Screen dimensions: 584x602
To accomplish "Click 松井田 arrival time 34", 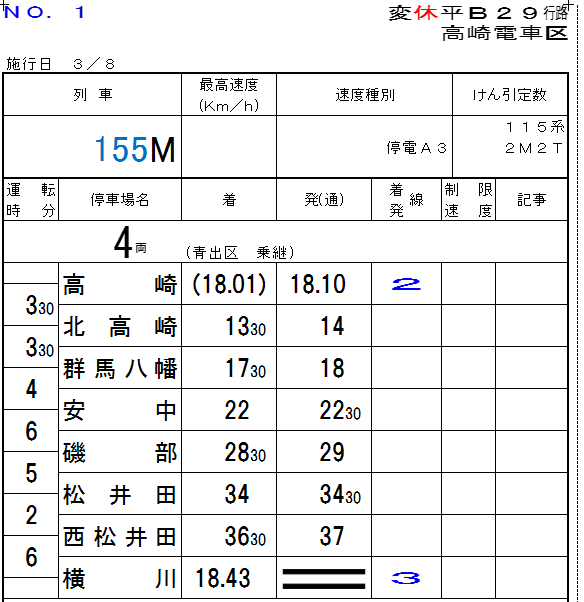I will [237, 494].
